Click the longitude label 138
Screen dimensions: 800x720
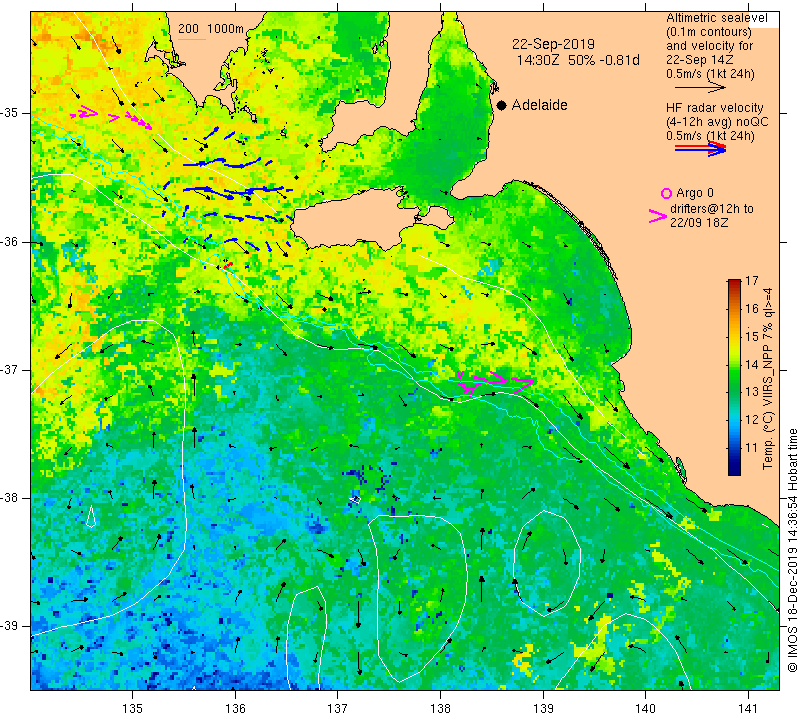coord(440,708)
